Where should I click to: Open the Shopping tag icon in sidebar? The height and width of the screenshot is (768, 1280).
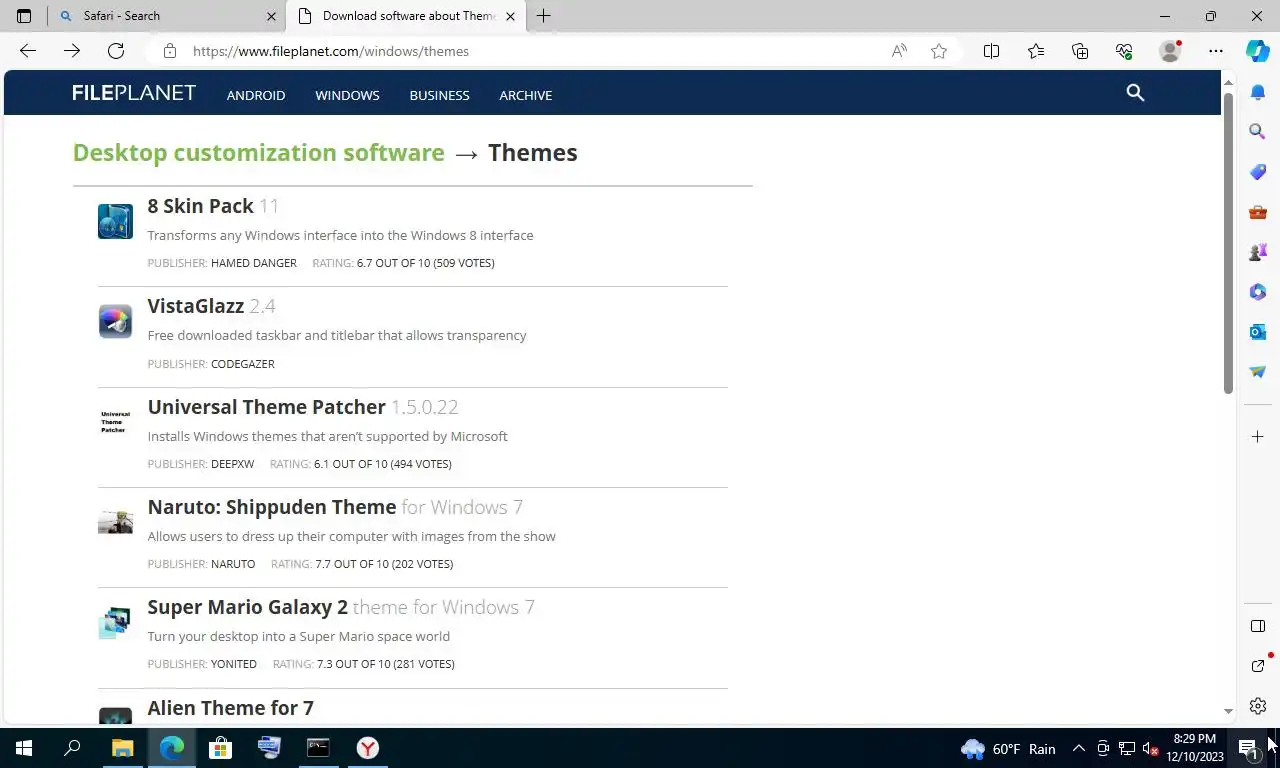[x=1258, y=171]
